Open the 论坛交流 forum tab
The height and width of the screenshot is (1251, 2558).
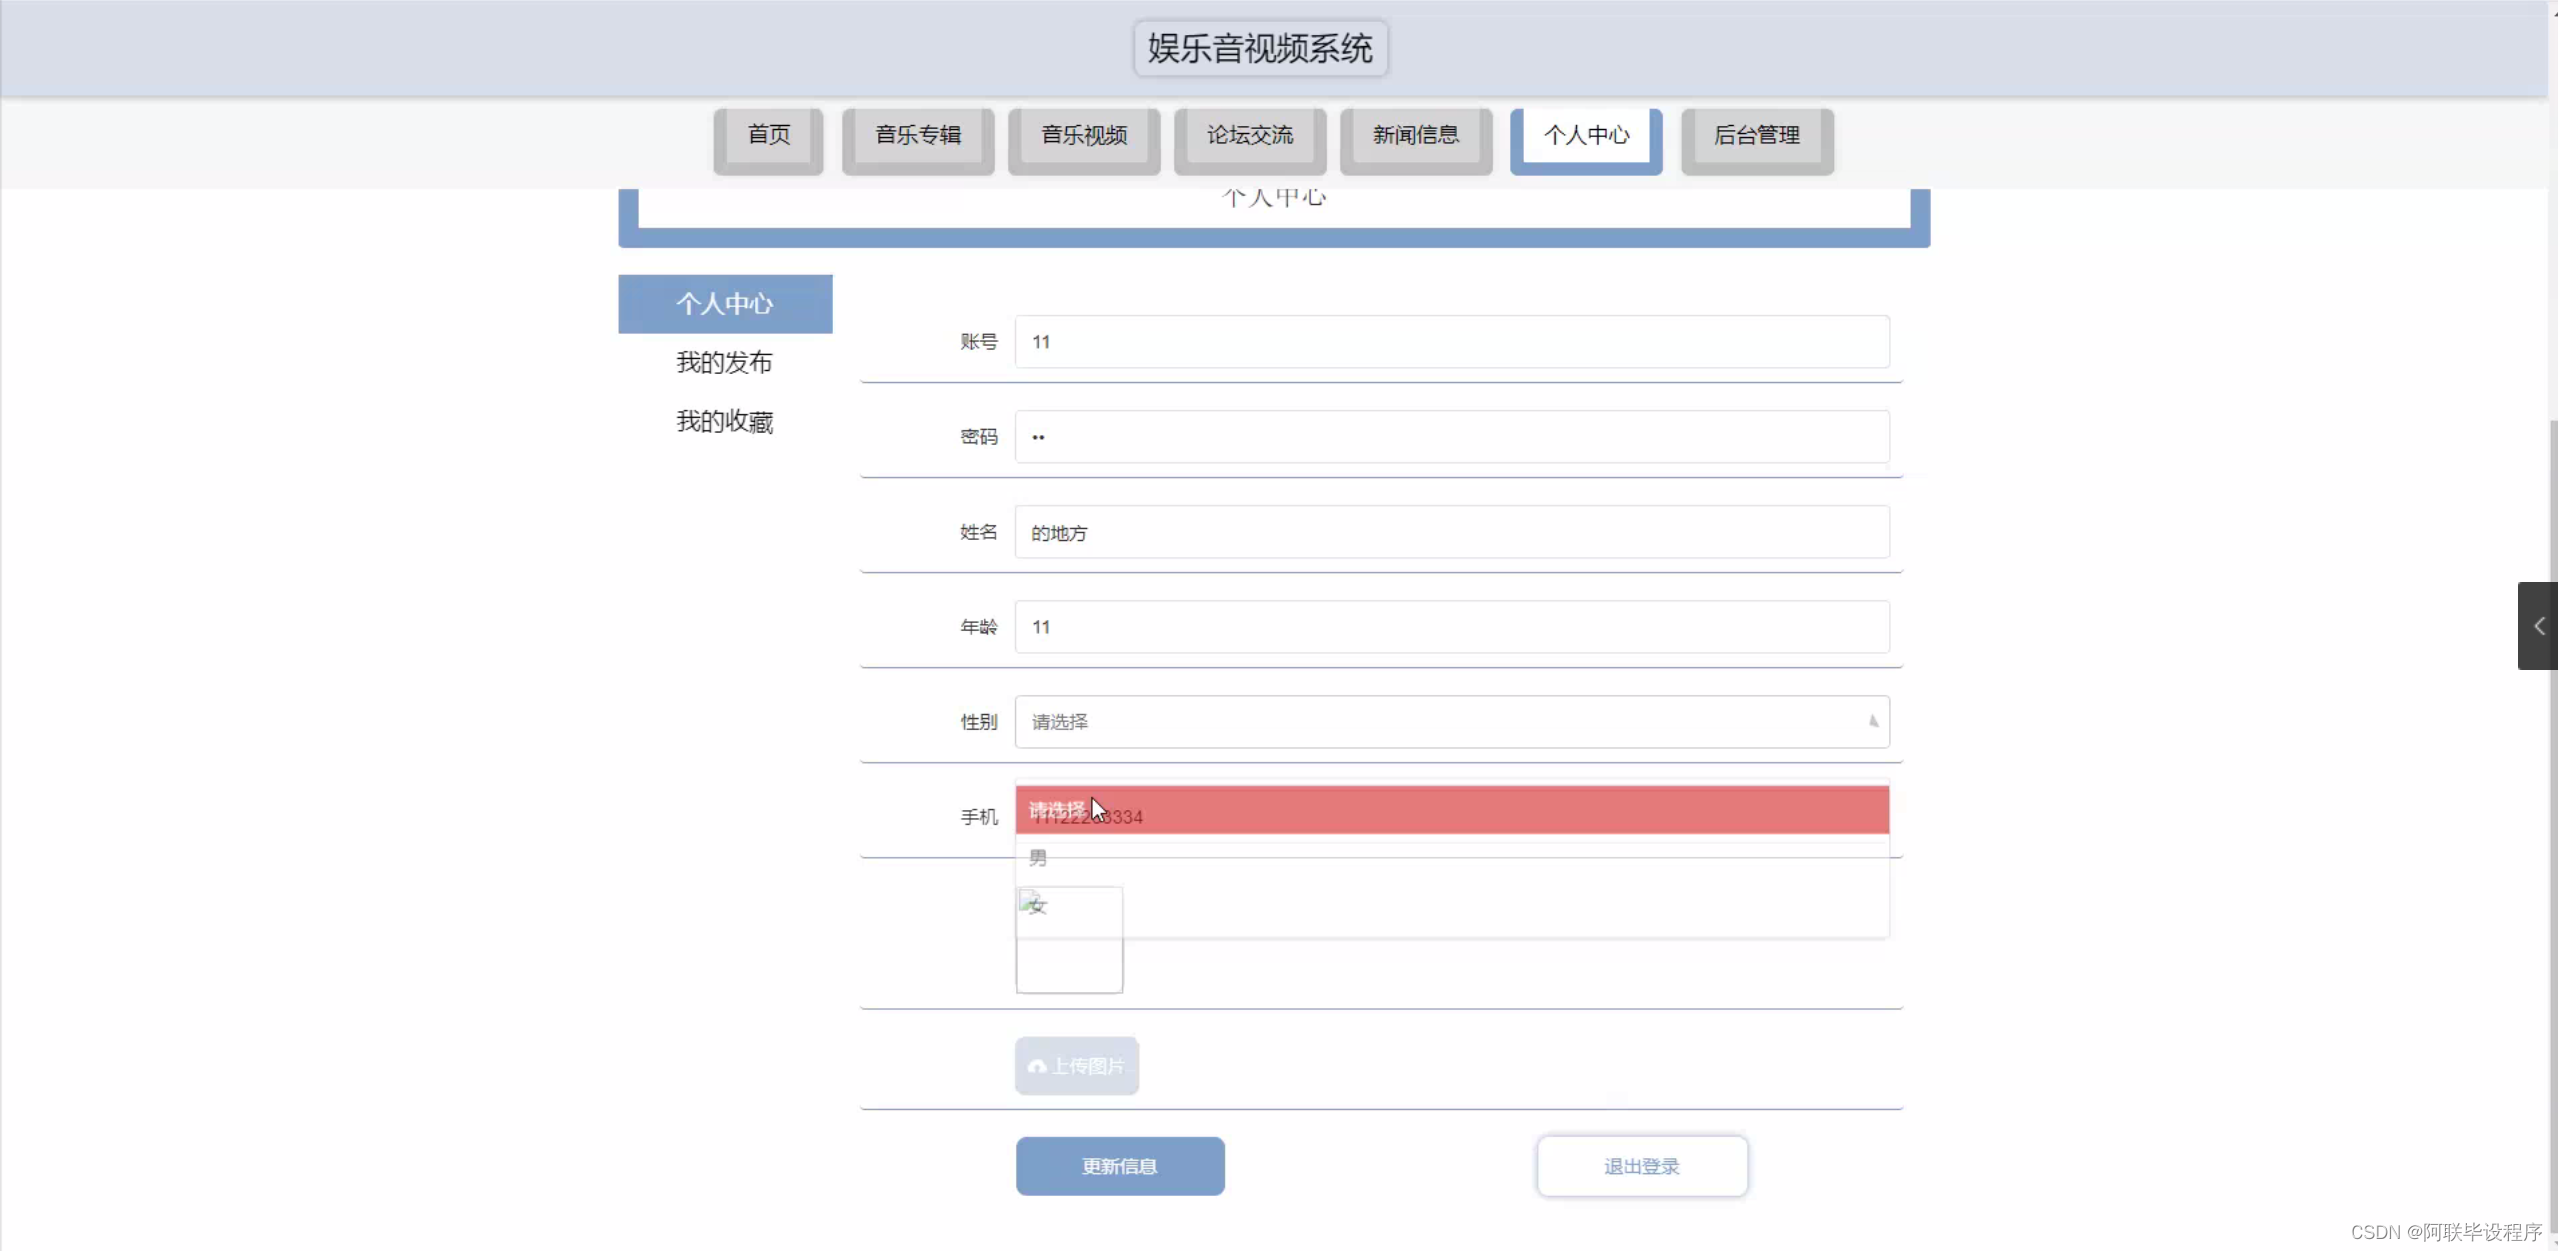point(1249,137)
